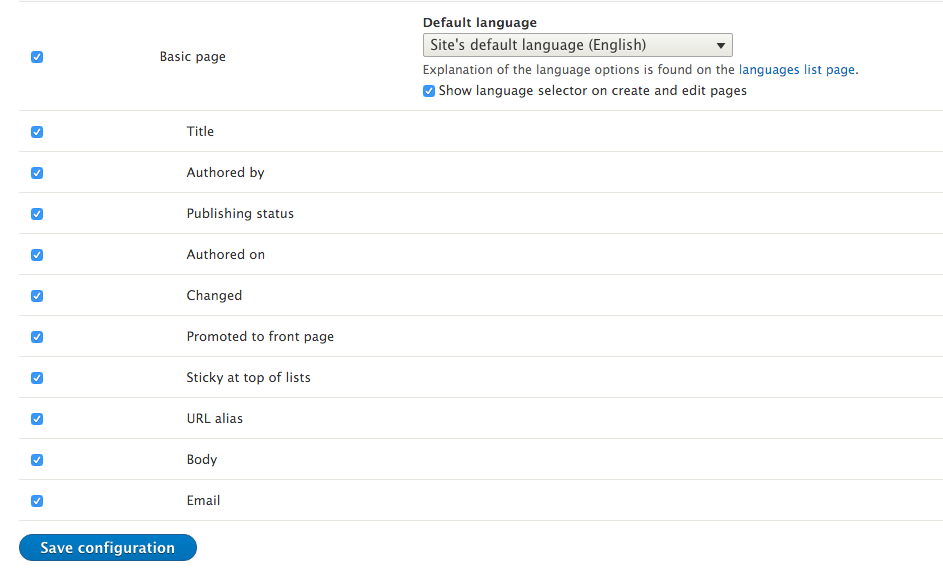
Task: Click the Save configuration button
Action: coord(108,548)
